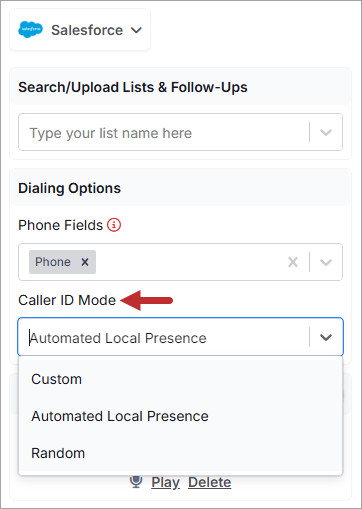Click the Phone tag in Phone Fields
Image resolution: width=362 pixels, height=509 pixels.
tap(53, 262)
